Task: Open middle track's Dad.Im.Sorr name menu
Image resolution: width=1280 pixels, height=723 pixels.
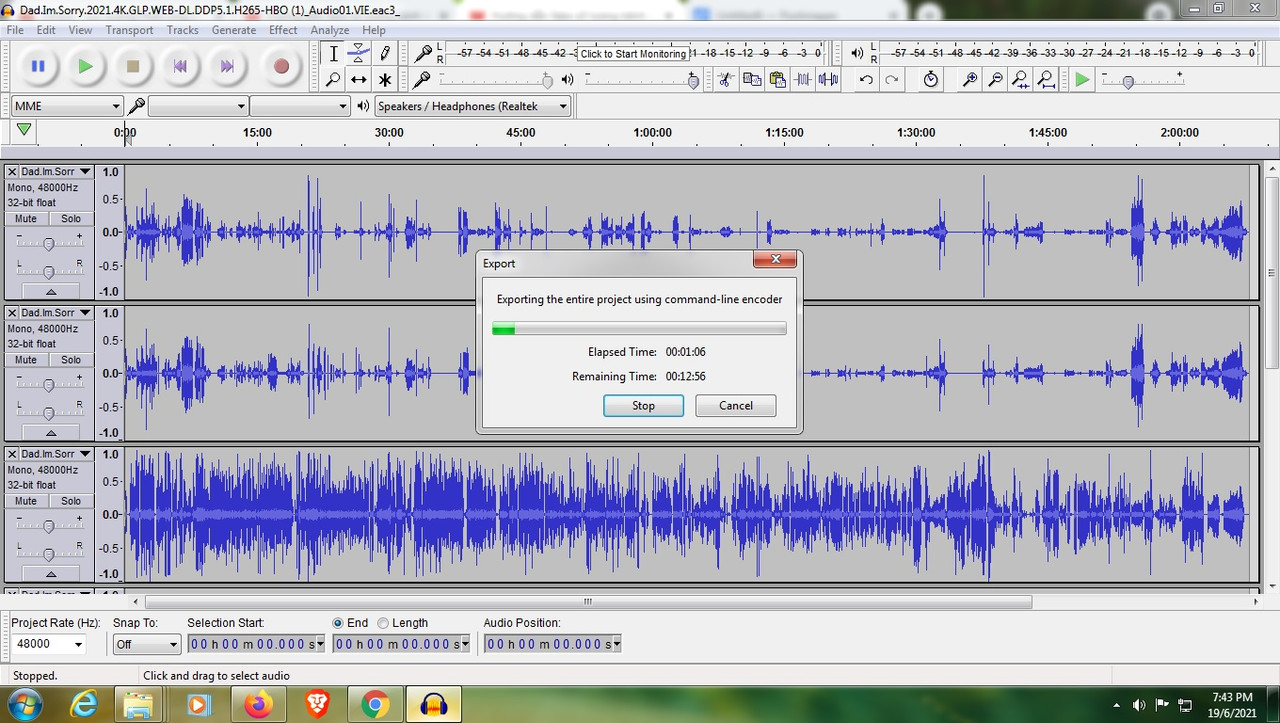Action: point(56,313)
